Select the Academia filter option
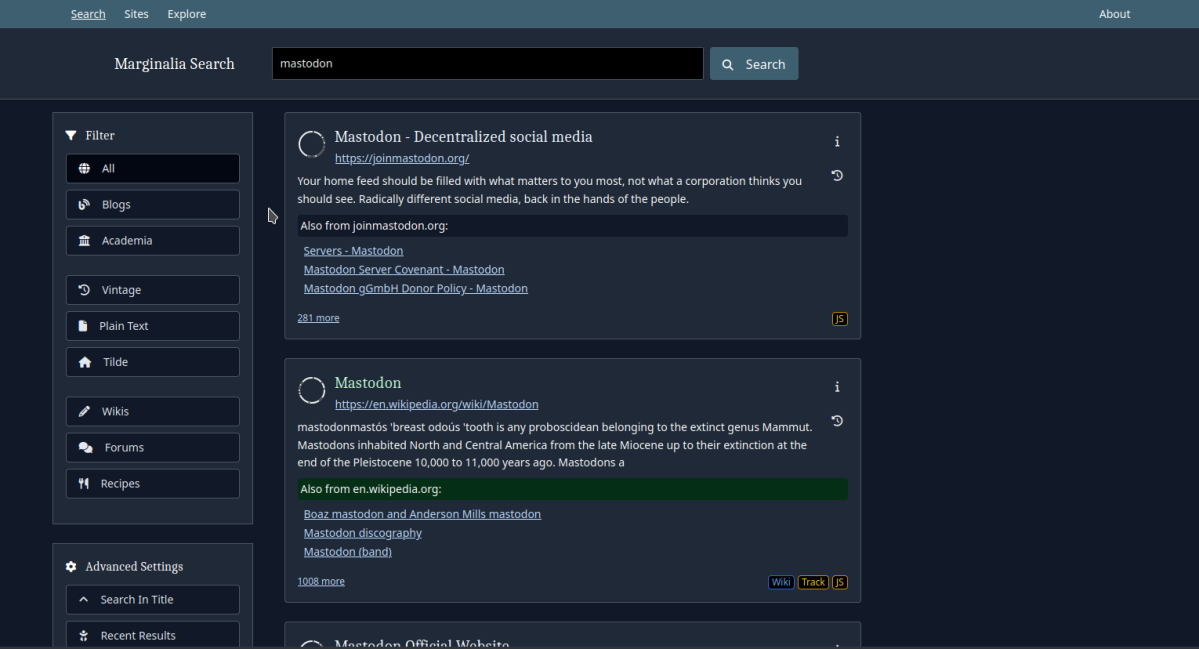The image size is (1199, 649). tap(153, 240)
